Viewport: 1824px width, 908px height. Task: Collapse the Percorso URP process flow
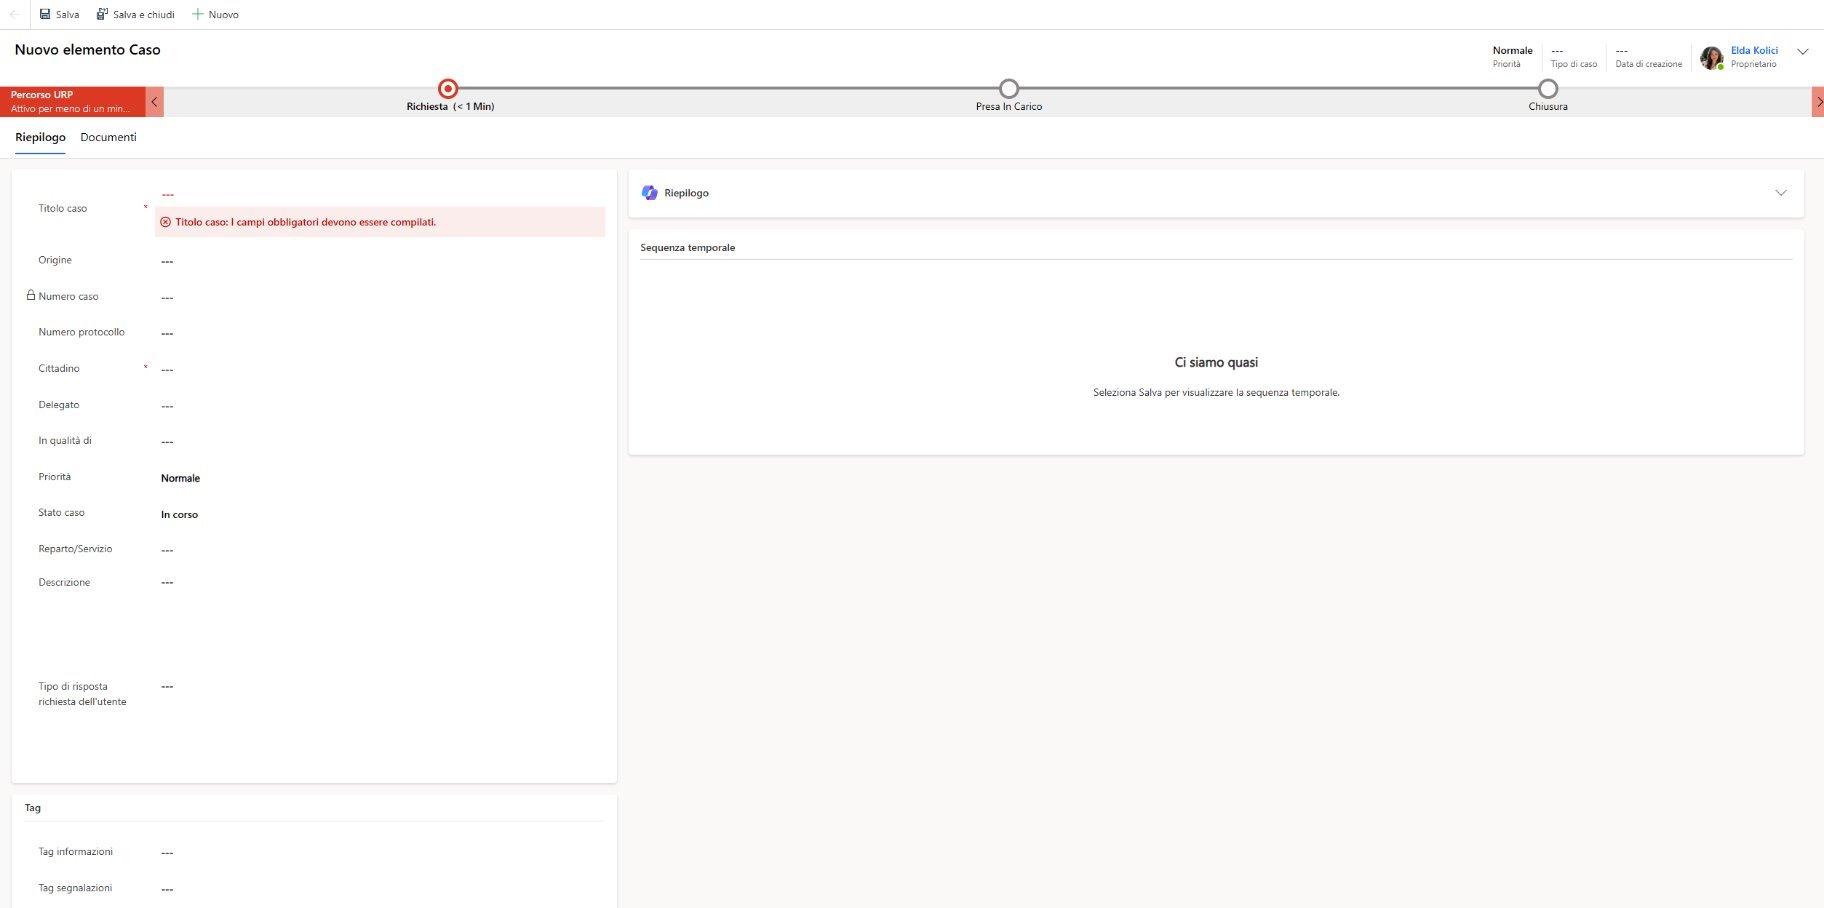point(154,102)
